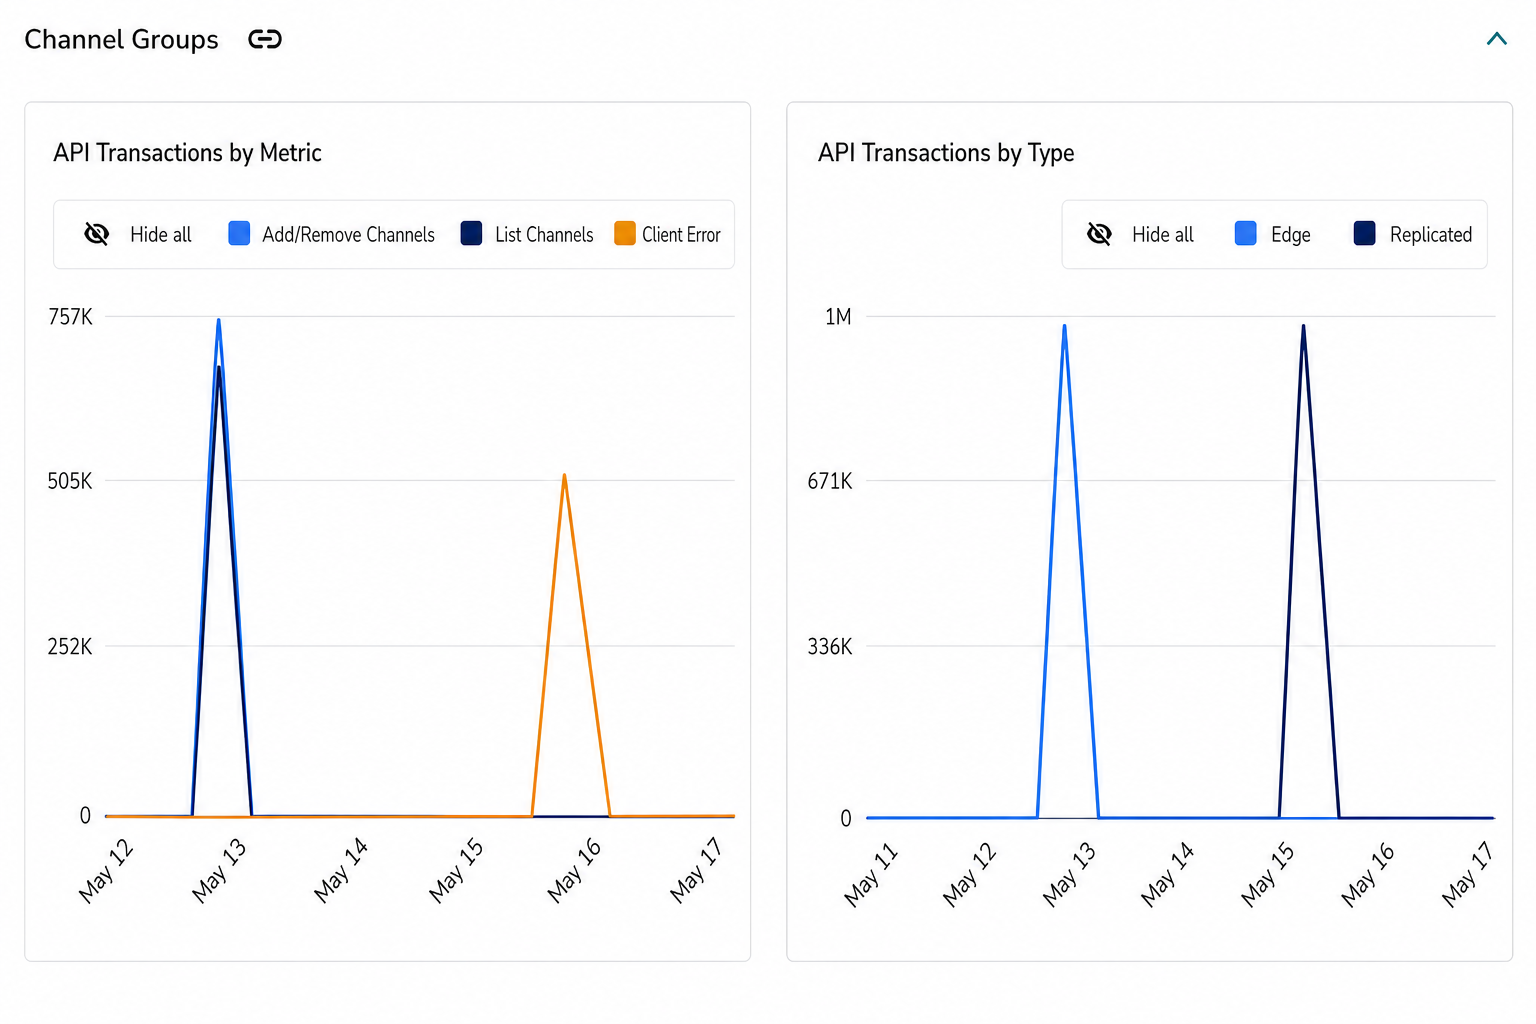Toggle the Replicated series navy swatch
The image size is (1536, 1024).
tap(1364, 233)
